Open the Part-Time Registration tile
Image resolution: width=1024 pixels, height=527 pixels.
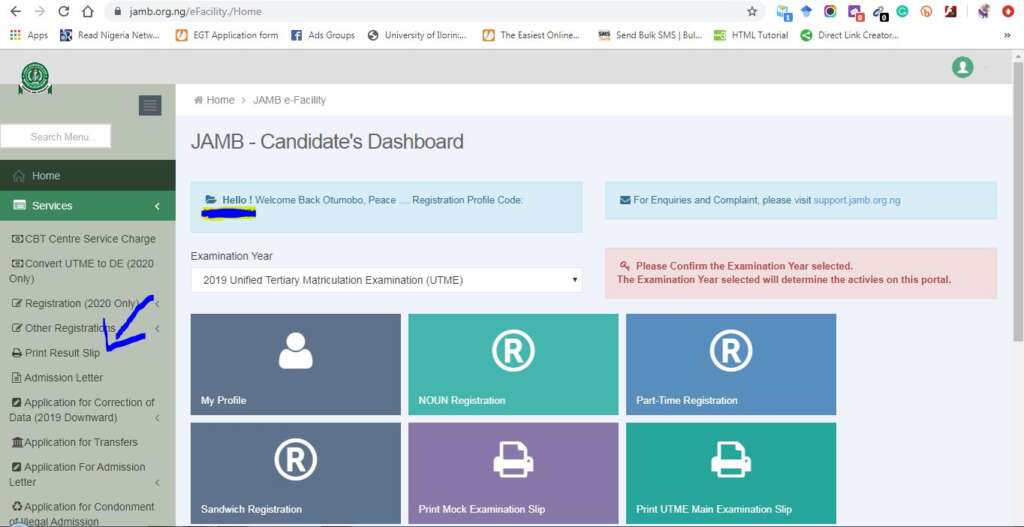[730, 364]
